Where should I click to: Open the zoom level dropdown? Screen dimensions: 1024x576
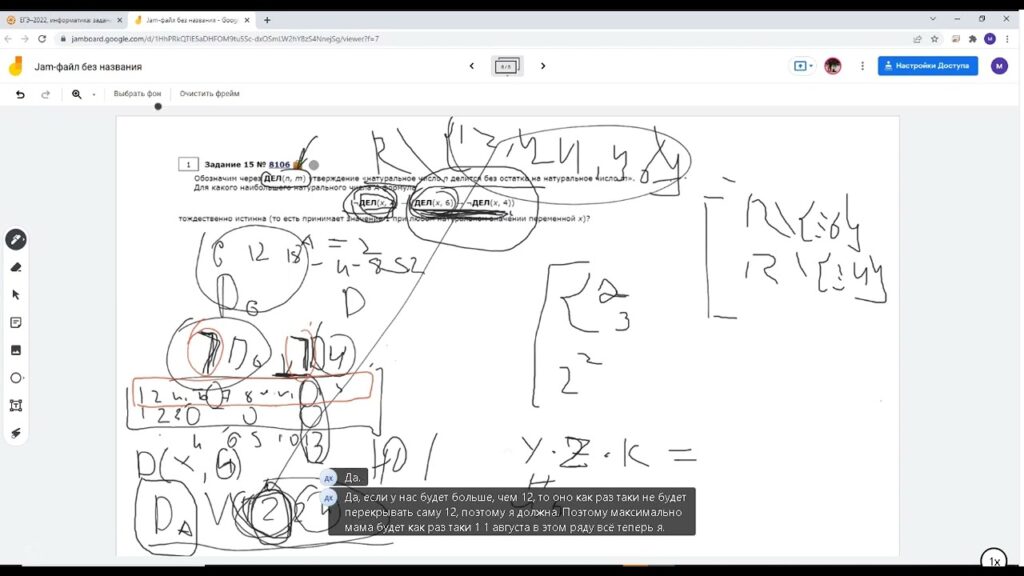(94, 94)
